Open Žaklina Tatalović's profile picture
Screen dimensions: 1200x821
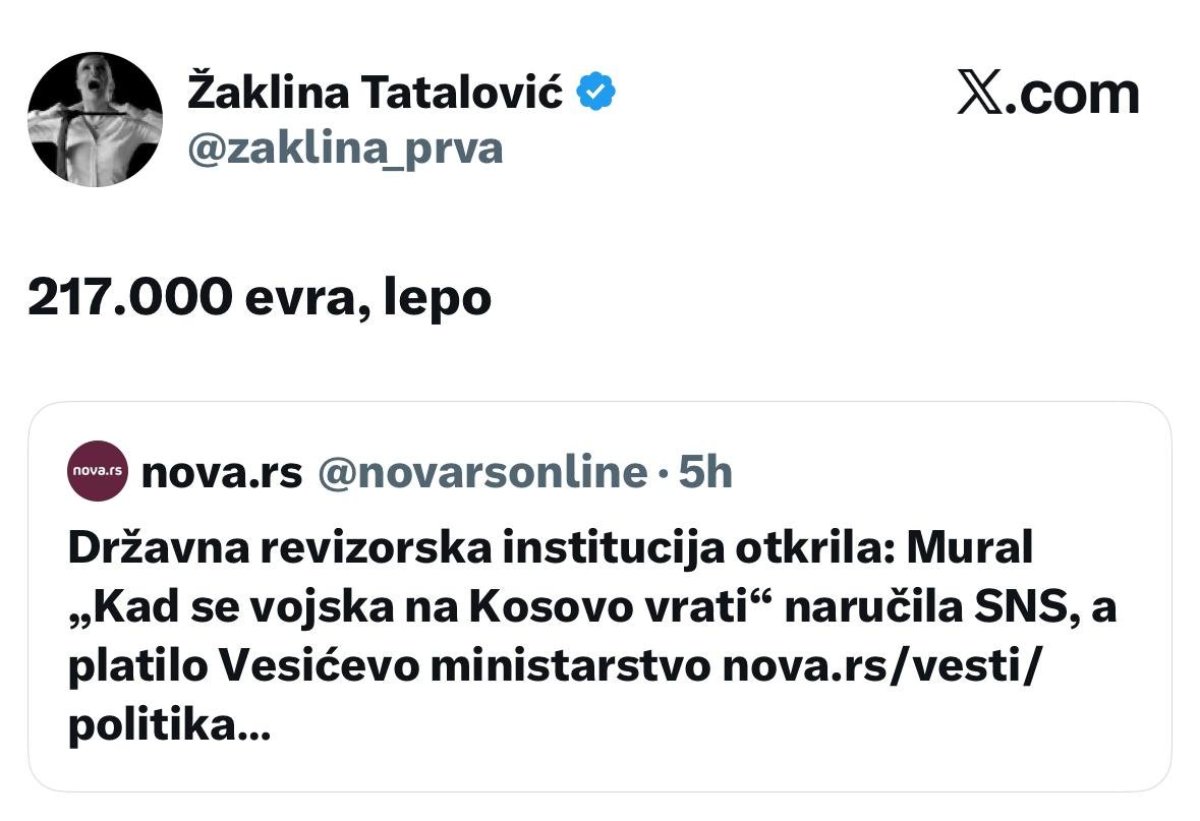pyautogui.click(x=95, y=119)
